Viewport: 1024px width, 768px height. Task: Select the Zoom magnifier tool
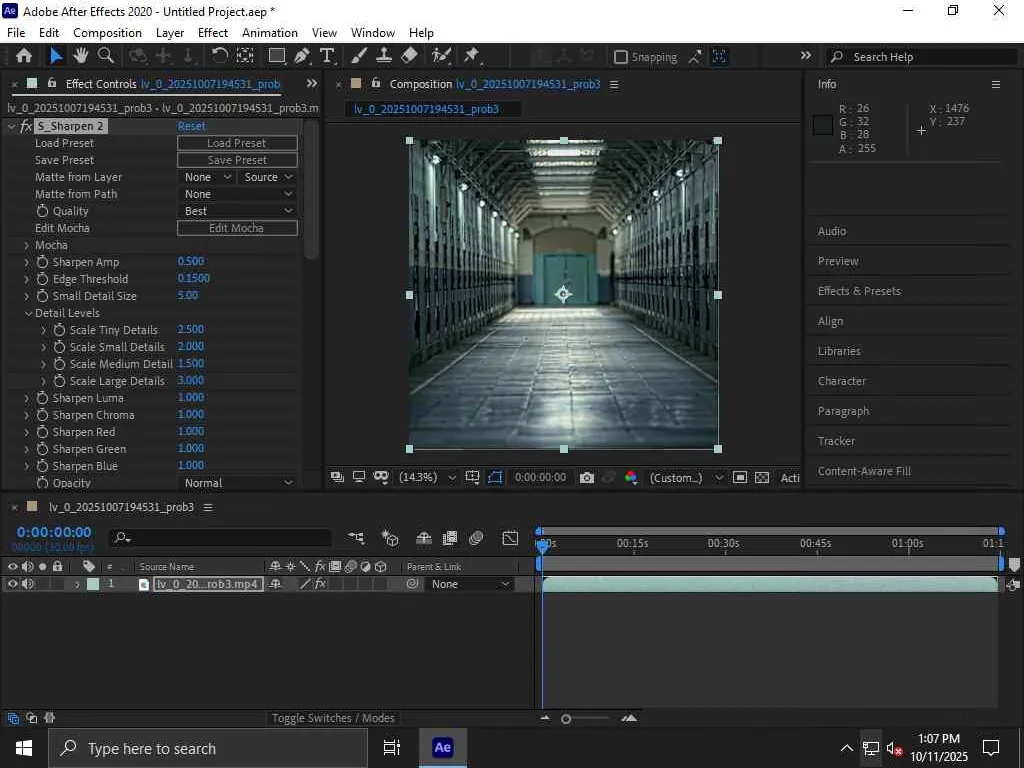click(x=105, y=56)
